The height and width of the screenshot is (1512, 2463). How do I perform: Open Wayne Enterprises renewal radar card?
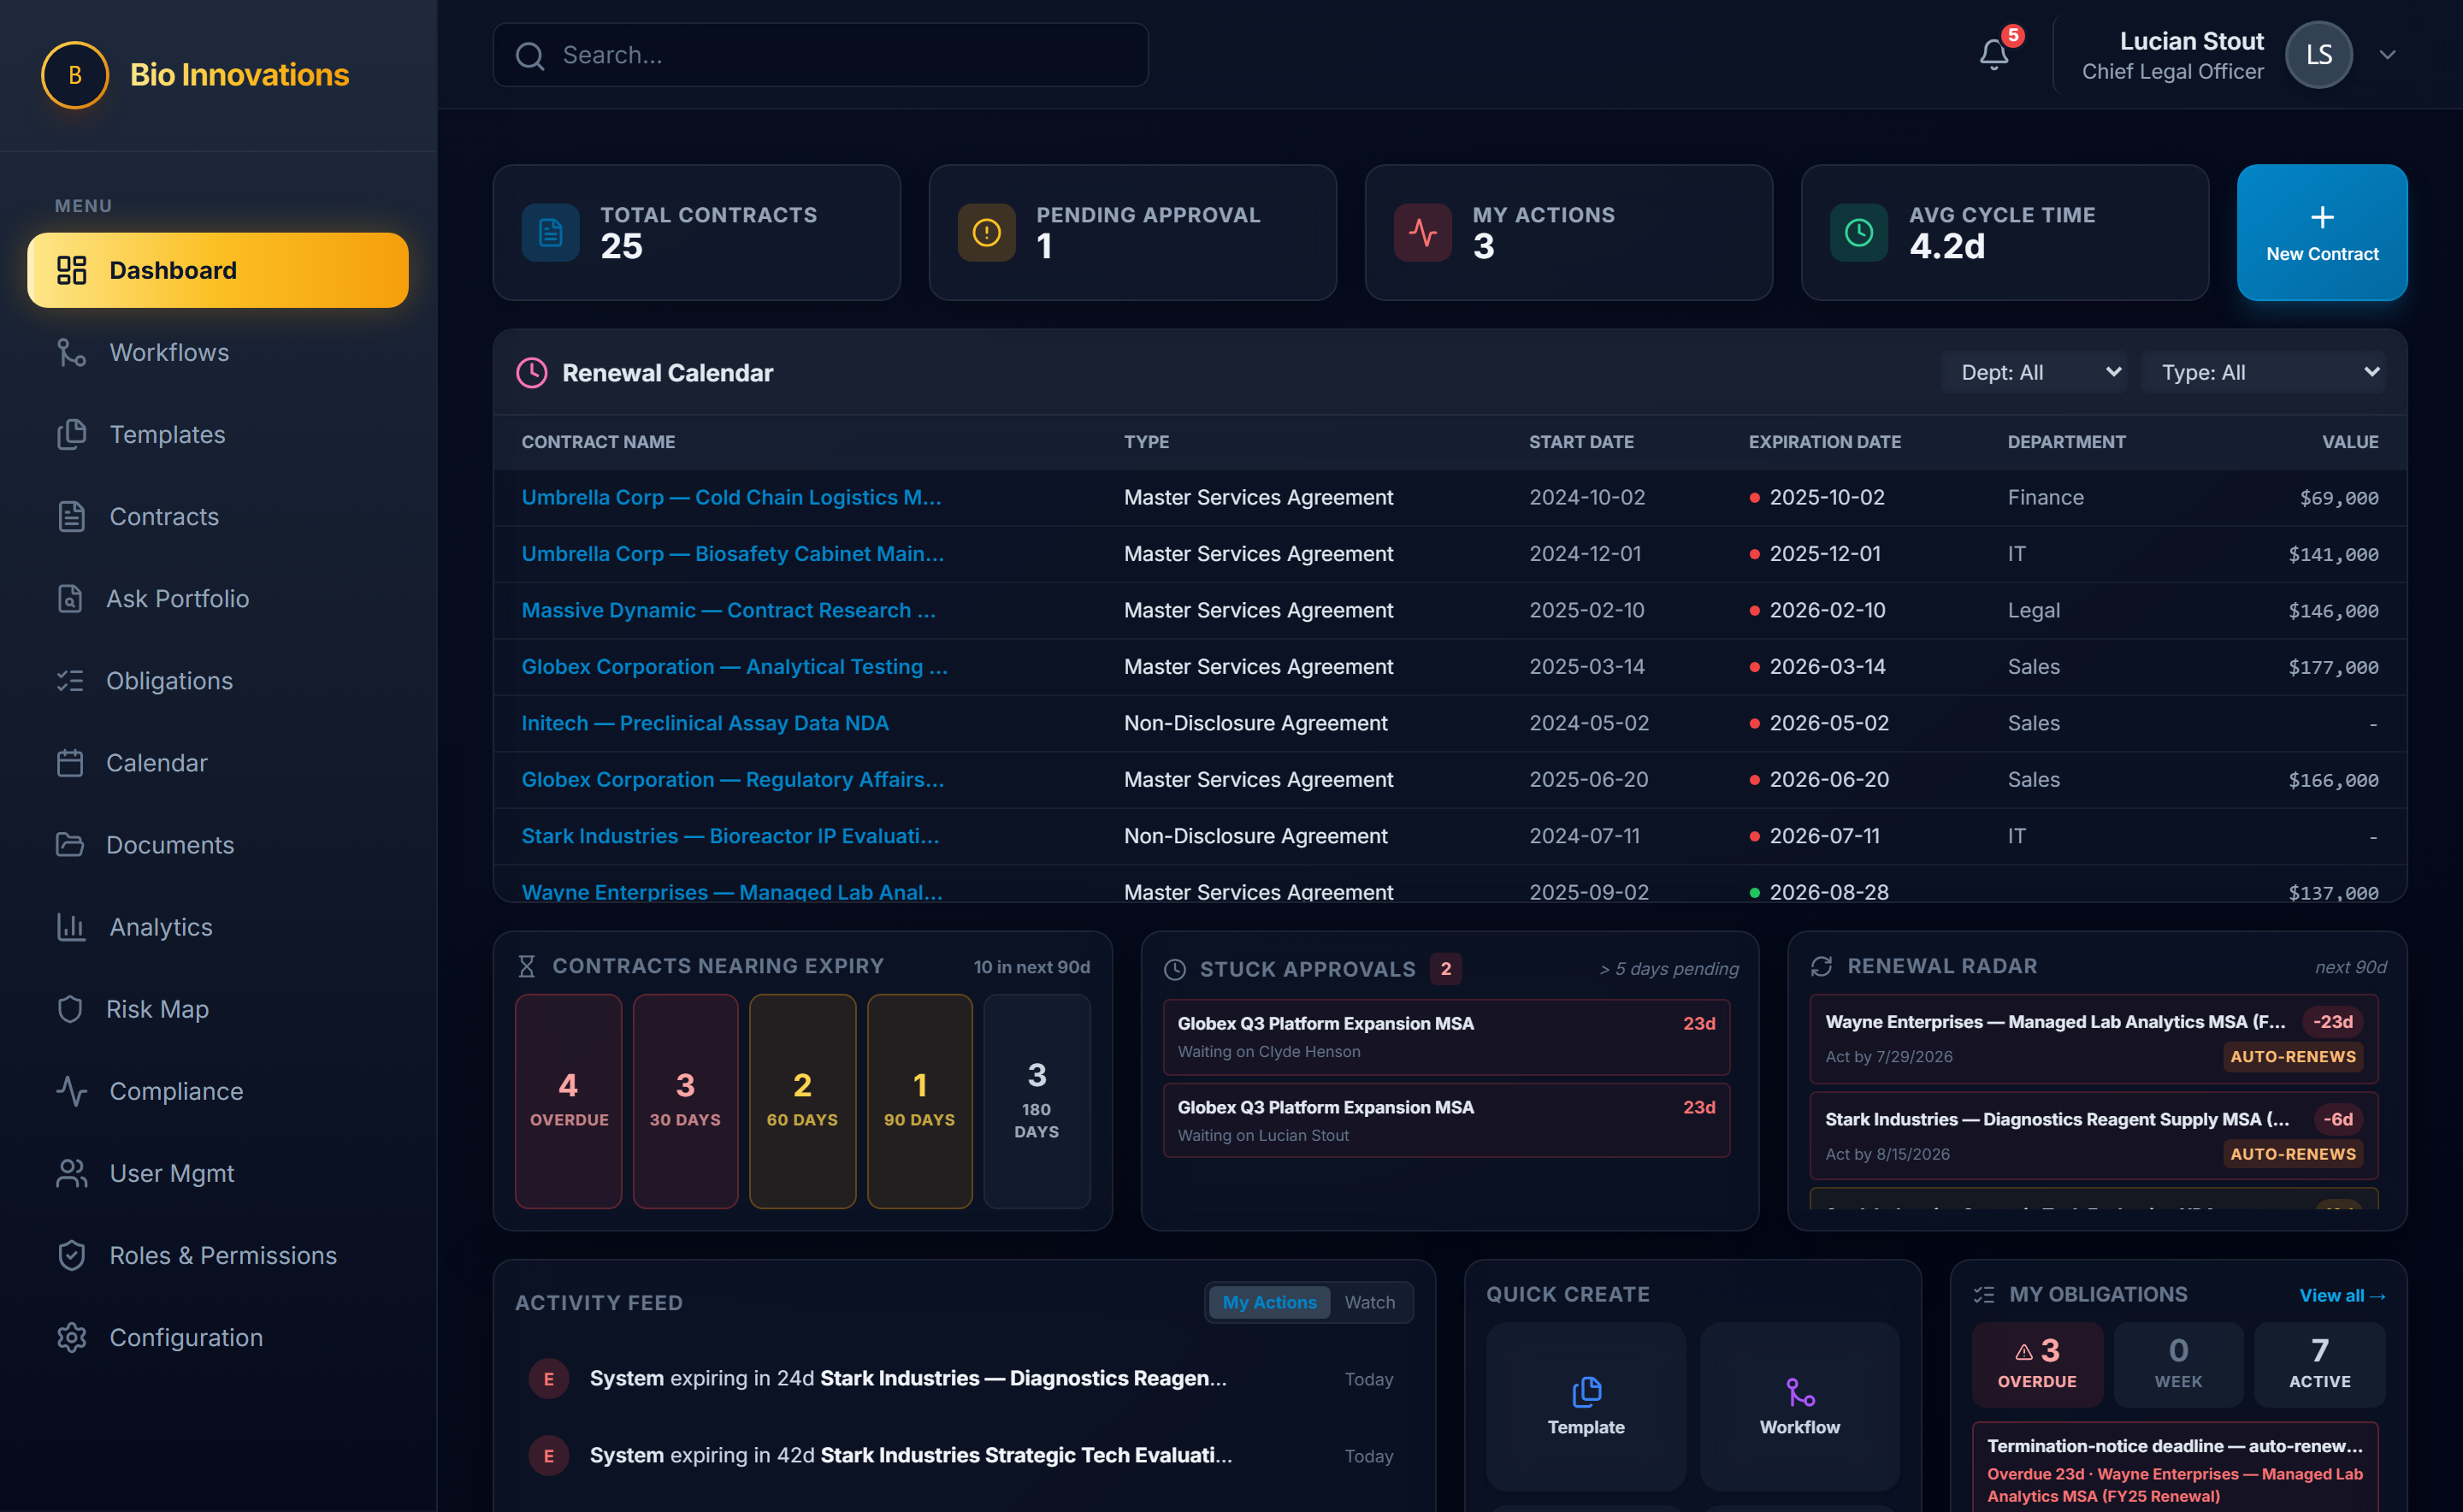click(2093, 1038)
